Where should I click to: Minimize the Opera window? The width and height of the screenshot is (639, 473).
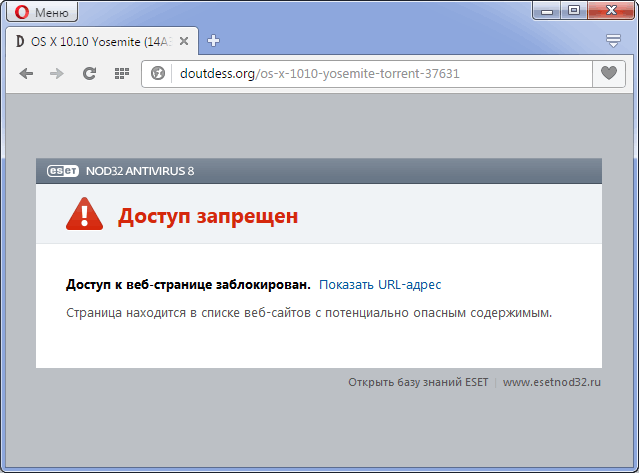click(x=546, y=11)
